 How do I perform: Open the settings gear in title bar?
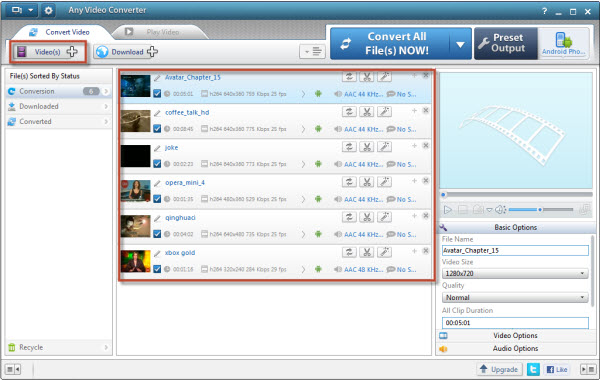click(x=48, y=10)
